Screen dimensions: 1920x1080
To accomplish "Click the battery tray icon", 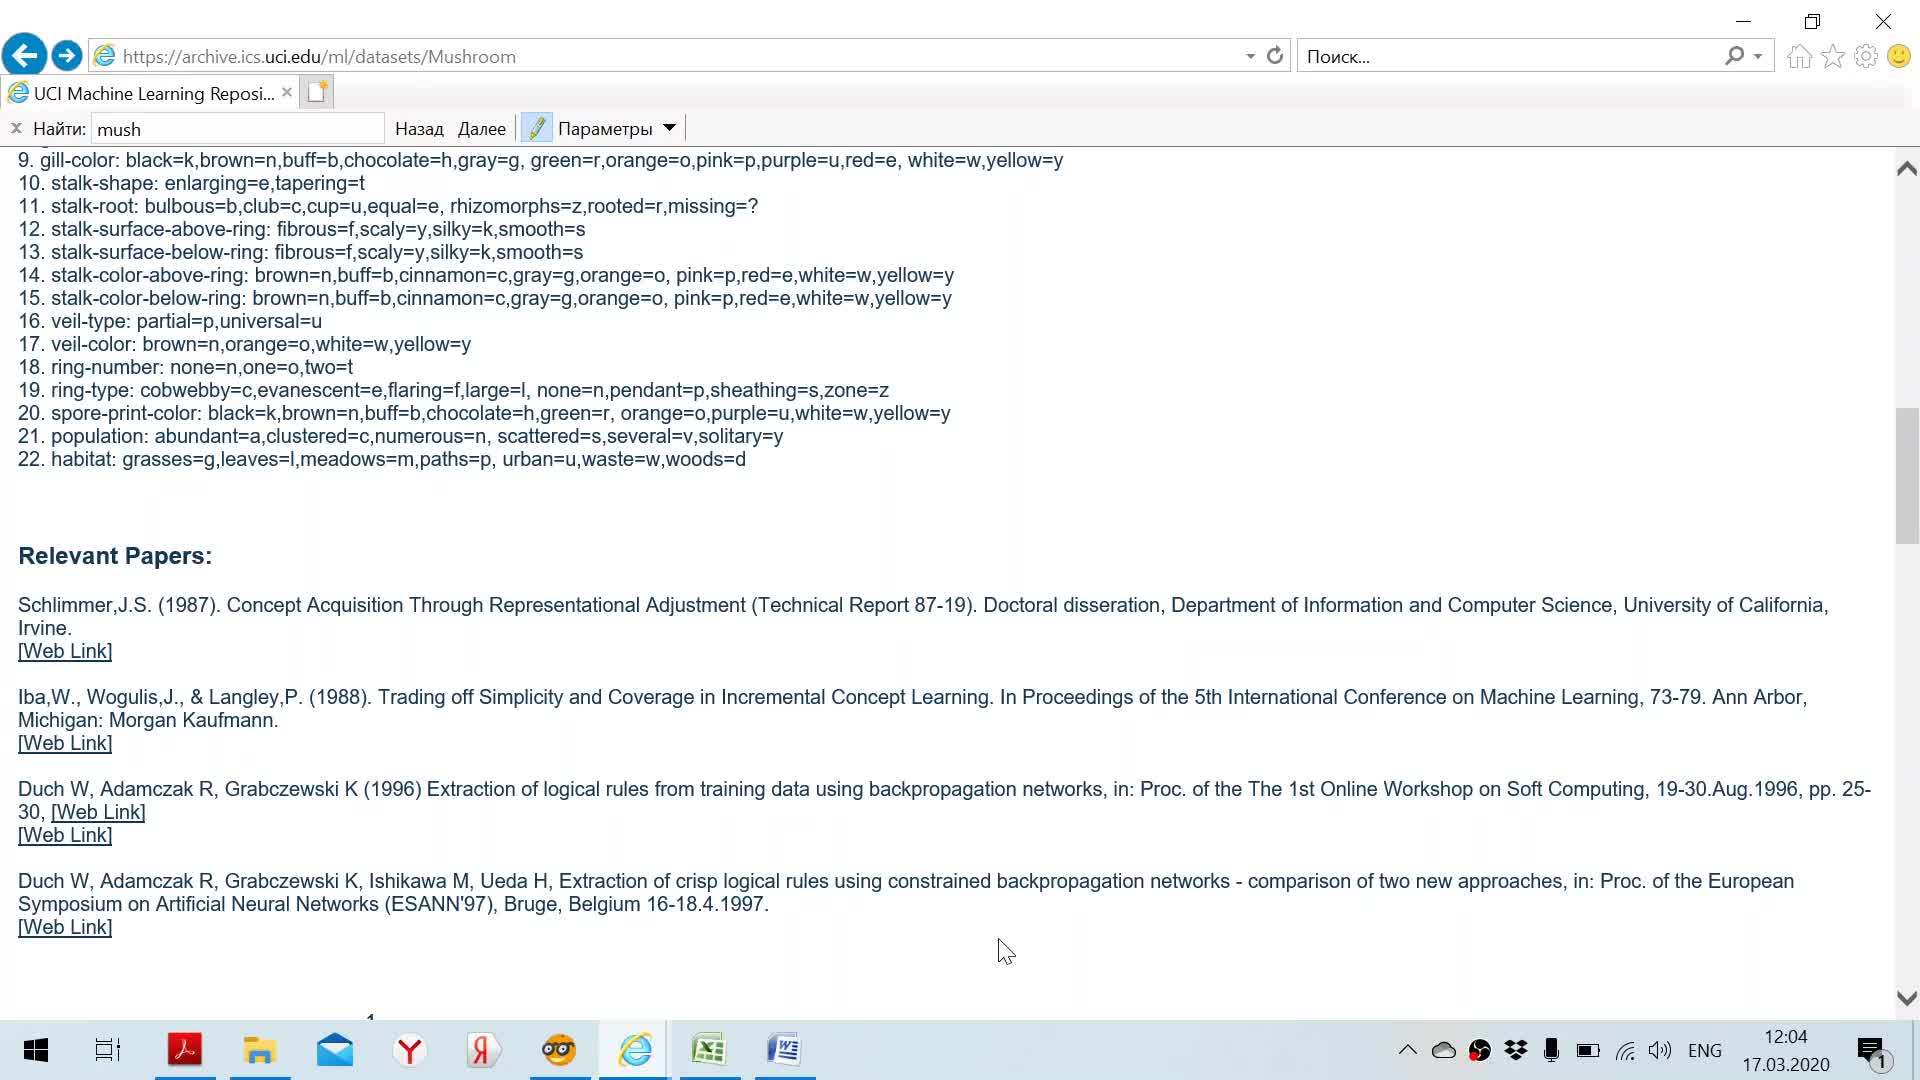I will [1588, 1050].
